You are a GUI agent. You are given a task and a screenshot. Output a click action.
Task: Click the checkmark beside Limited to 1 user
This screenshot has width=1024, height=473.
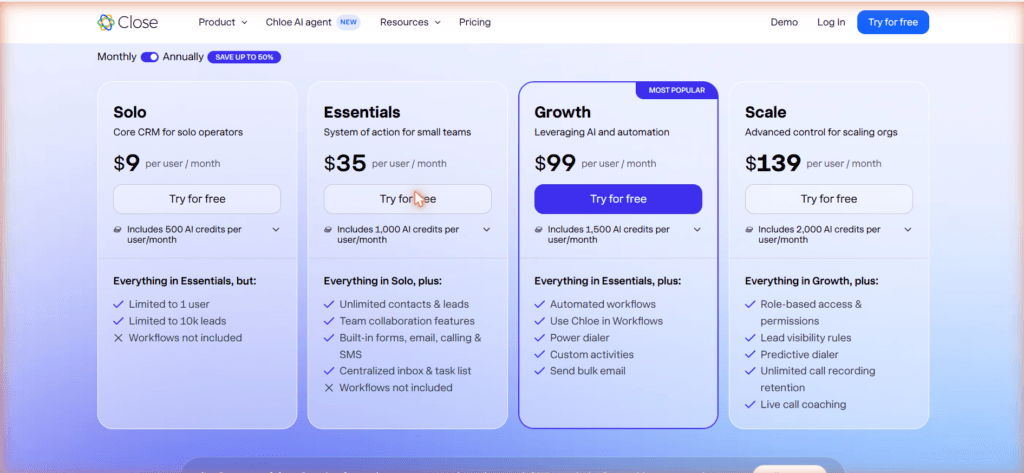pos(118,304)
